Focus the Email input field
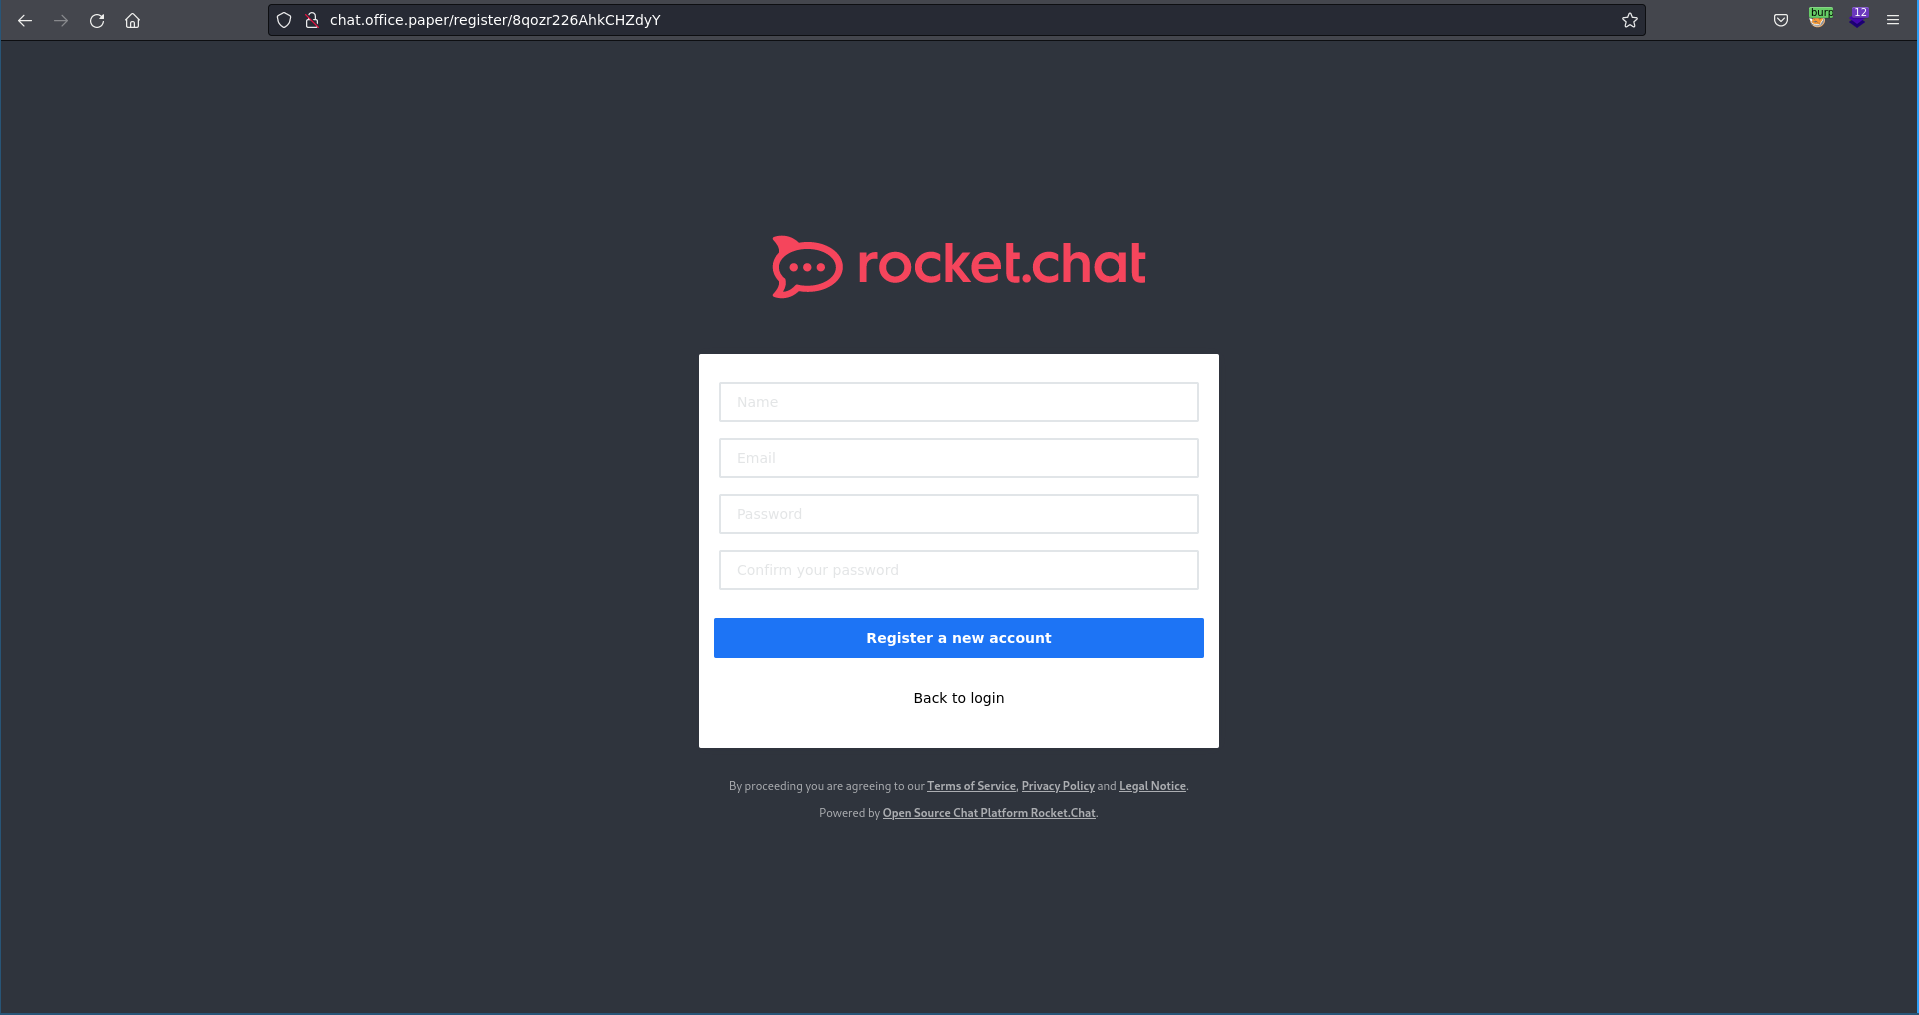Viewport: 1919px width, 1015px height. pyautogui.click(x=958, y=458)
